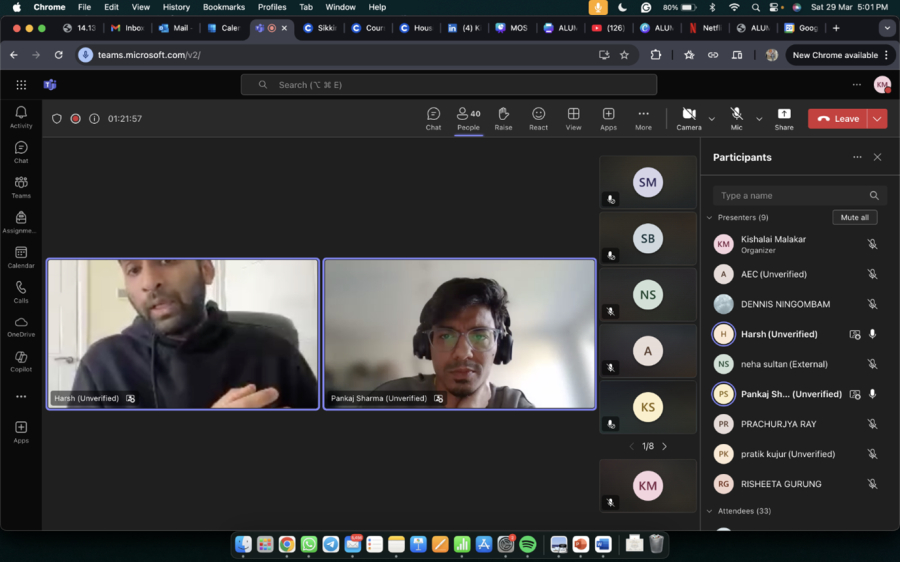The width and height of the screenshot is (900, 562).
Task: Click muted mic icon beside RISHEETA GURUNG
Action: pyautogui.click(x=872, y=484)
